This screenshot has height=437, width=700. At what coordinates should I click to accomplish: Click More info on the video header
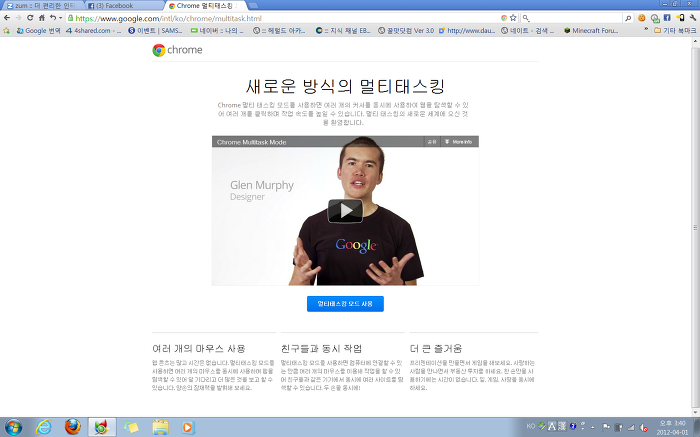459,142
